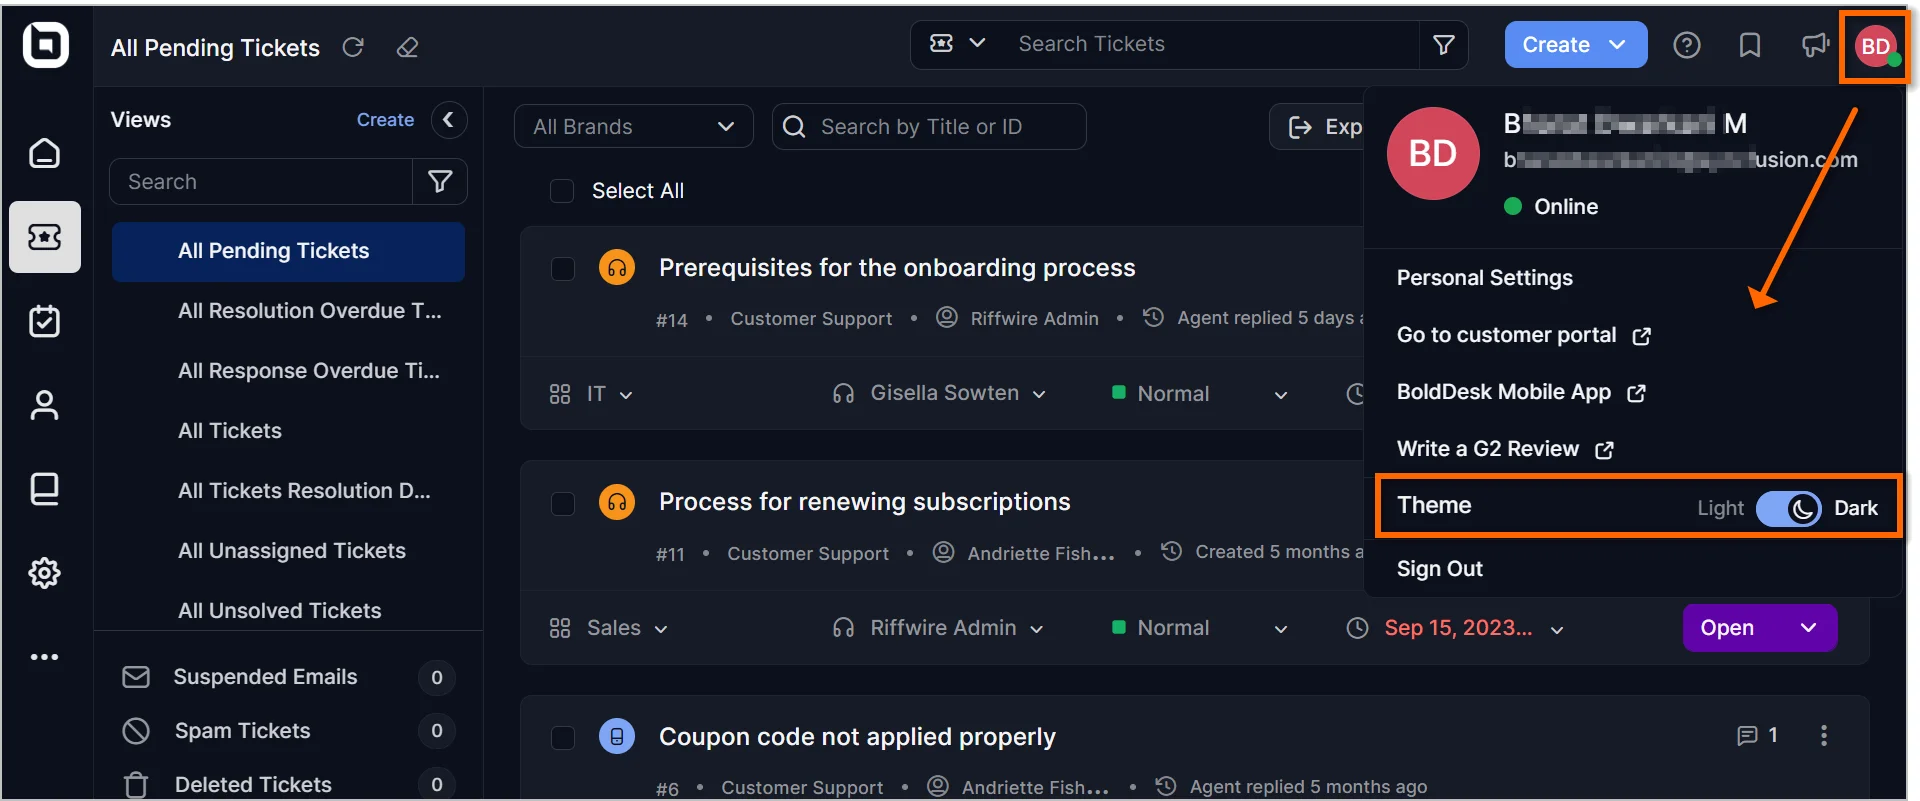The height and width of the screenshot is (801, 1920).
Task: Open the help question mark icon
Action: tap(1686, 45)
